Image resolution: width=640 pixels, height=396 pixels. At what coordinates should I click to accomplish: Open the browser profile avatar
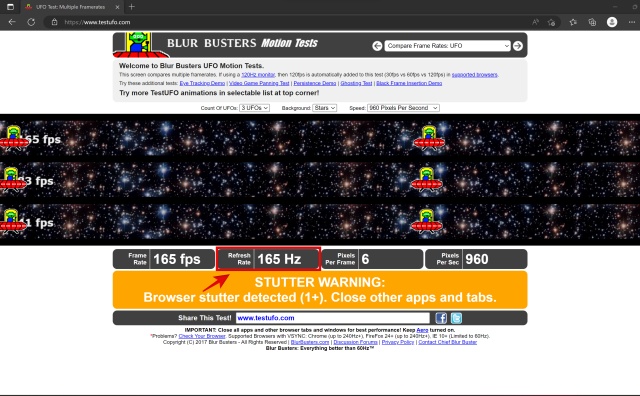coord(611,22)
